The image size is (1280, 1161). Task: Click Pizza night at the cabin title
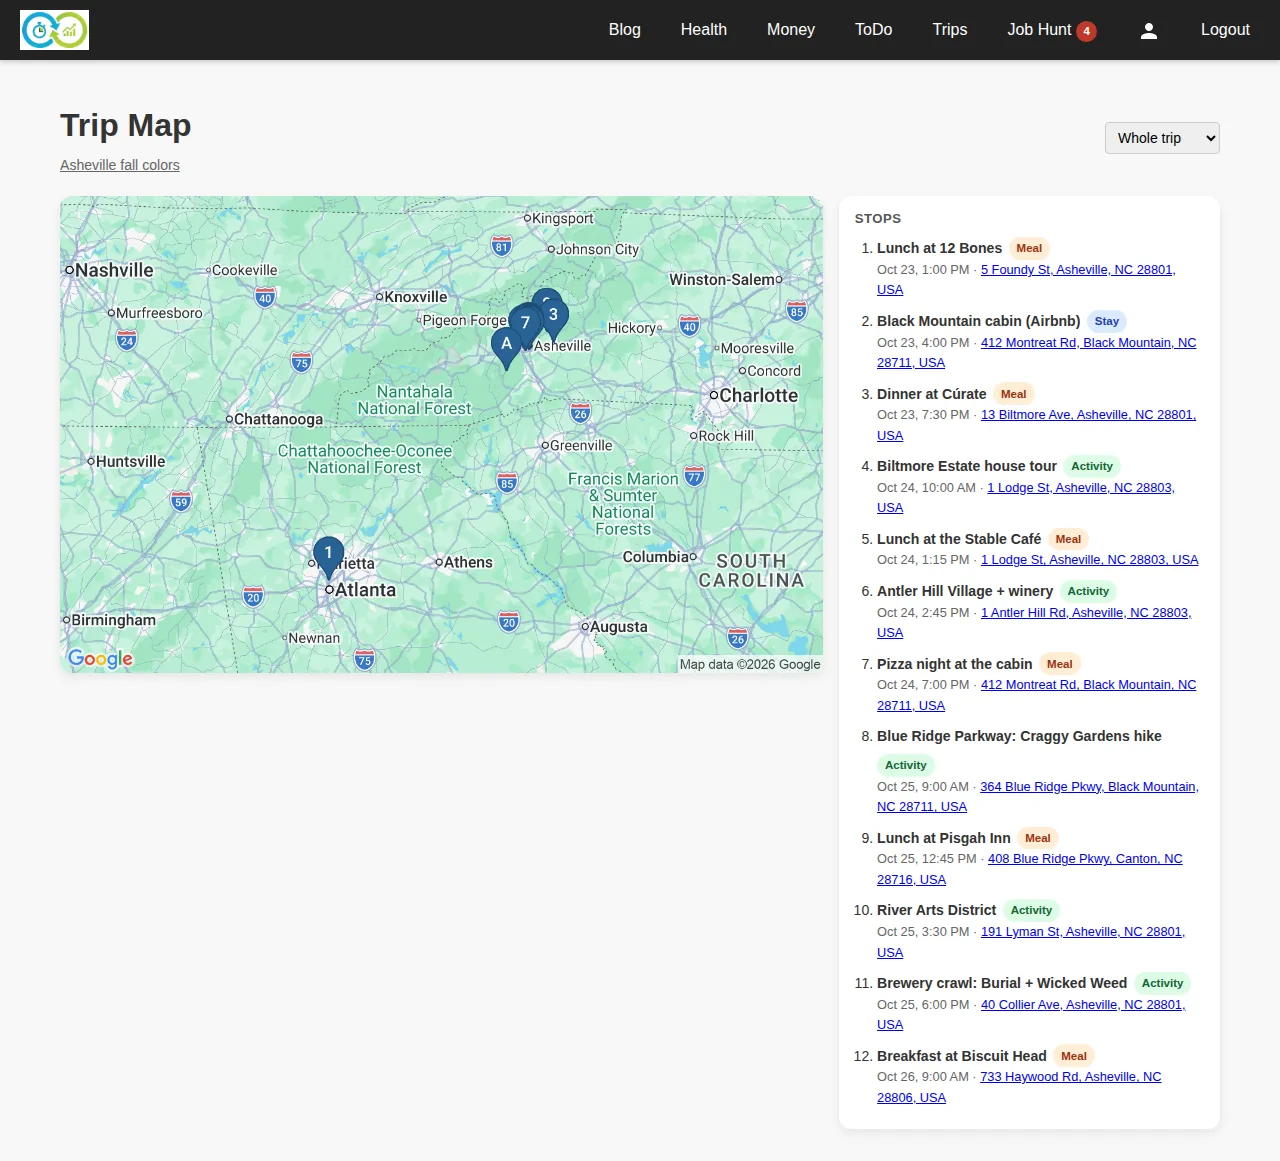(954, 664)
